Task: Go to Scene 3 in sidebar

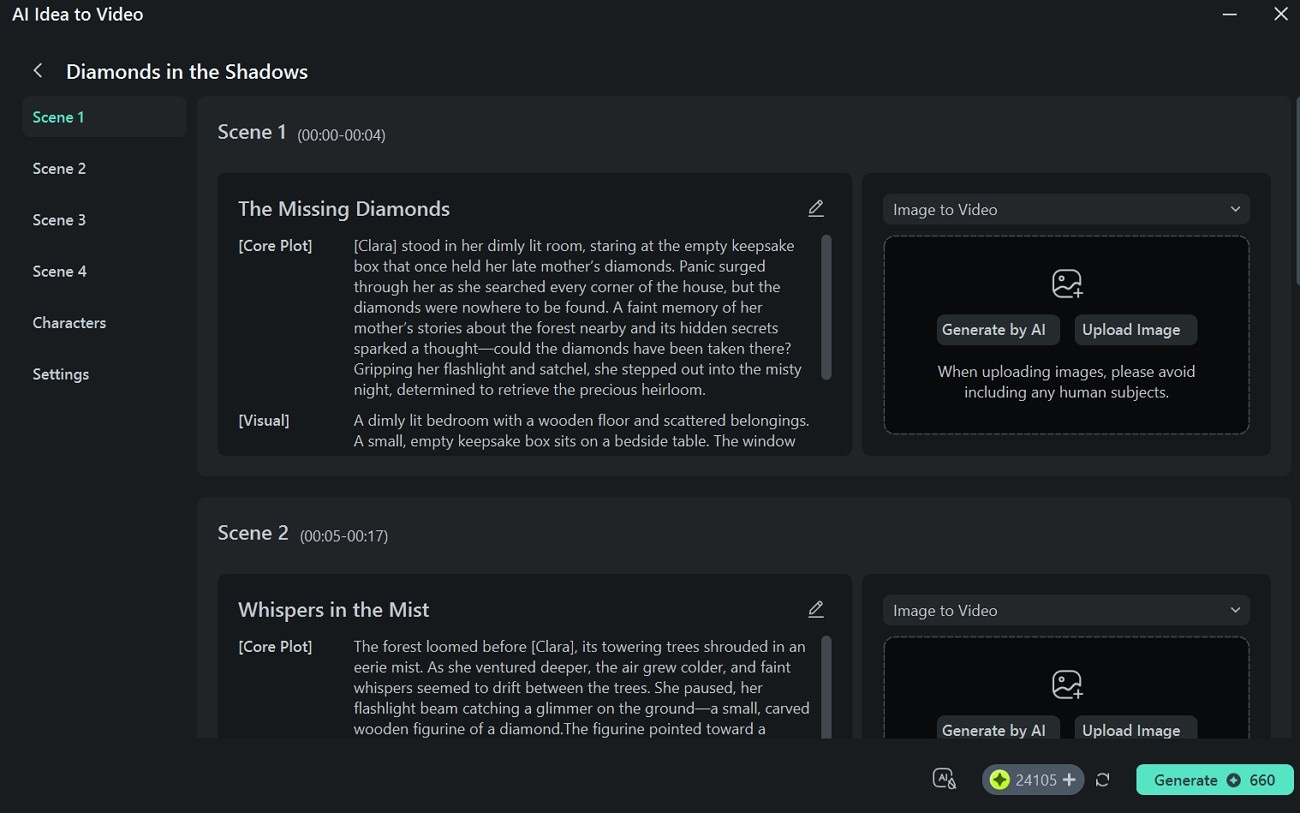Action: pyautogui.click(x=59, y=220)
